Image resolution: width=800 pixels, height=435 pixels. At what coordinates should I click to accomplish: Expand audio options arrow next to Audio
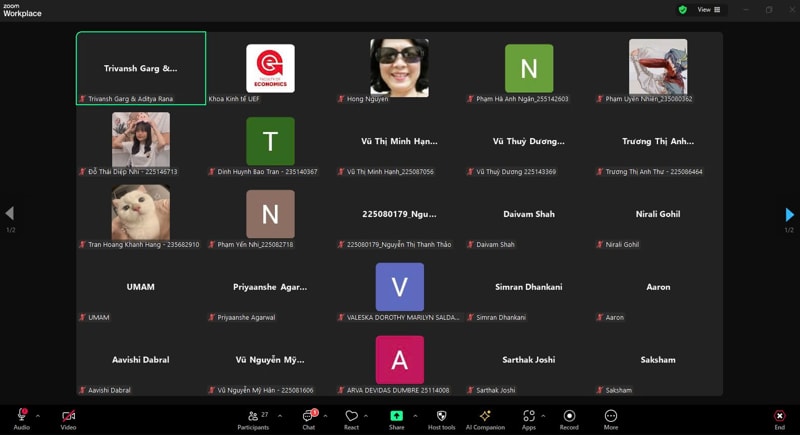click(38, 415)
